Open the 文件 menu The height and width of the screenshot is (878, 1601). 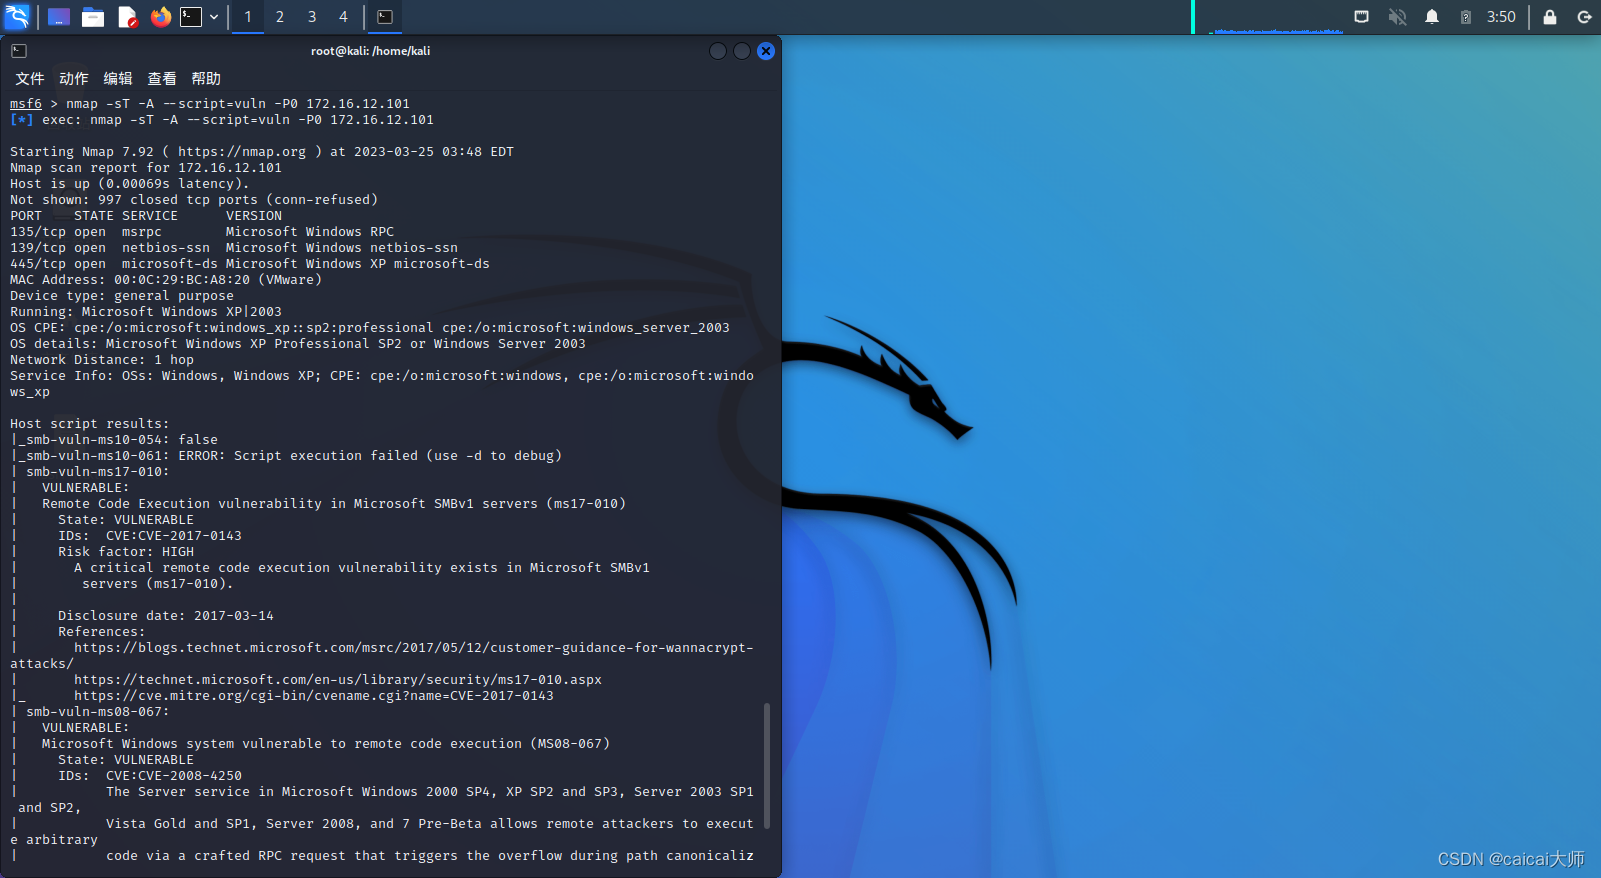pos(30,78)
